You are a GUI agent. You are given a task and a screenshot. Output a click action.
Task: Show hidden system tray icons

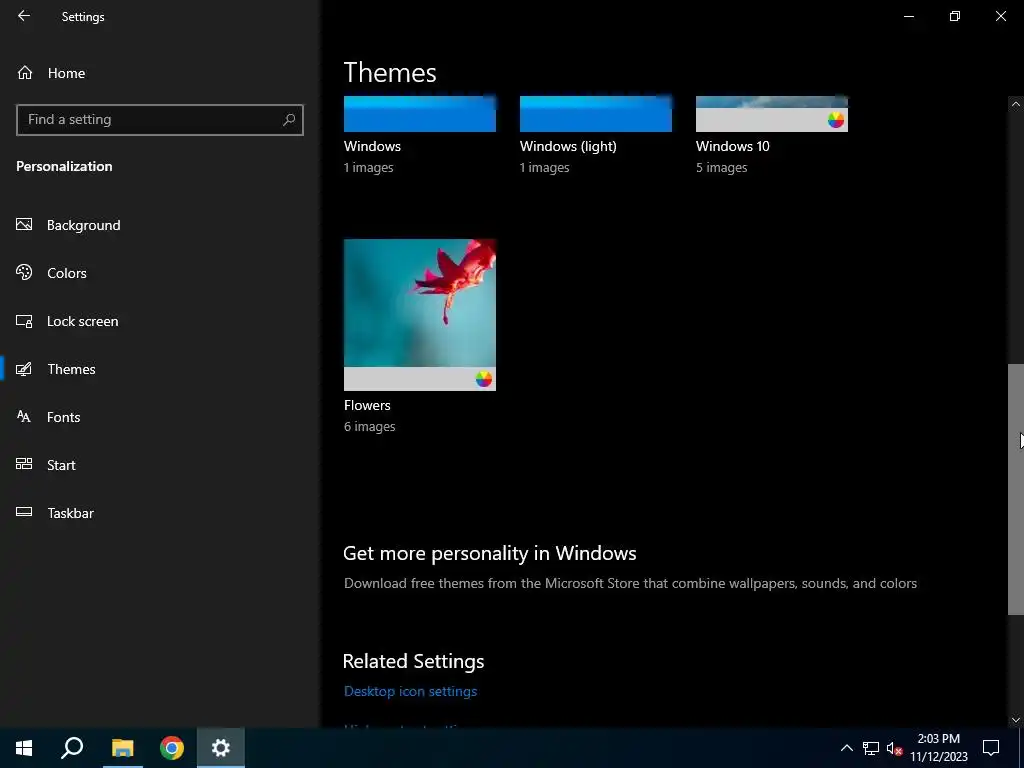846,748
